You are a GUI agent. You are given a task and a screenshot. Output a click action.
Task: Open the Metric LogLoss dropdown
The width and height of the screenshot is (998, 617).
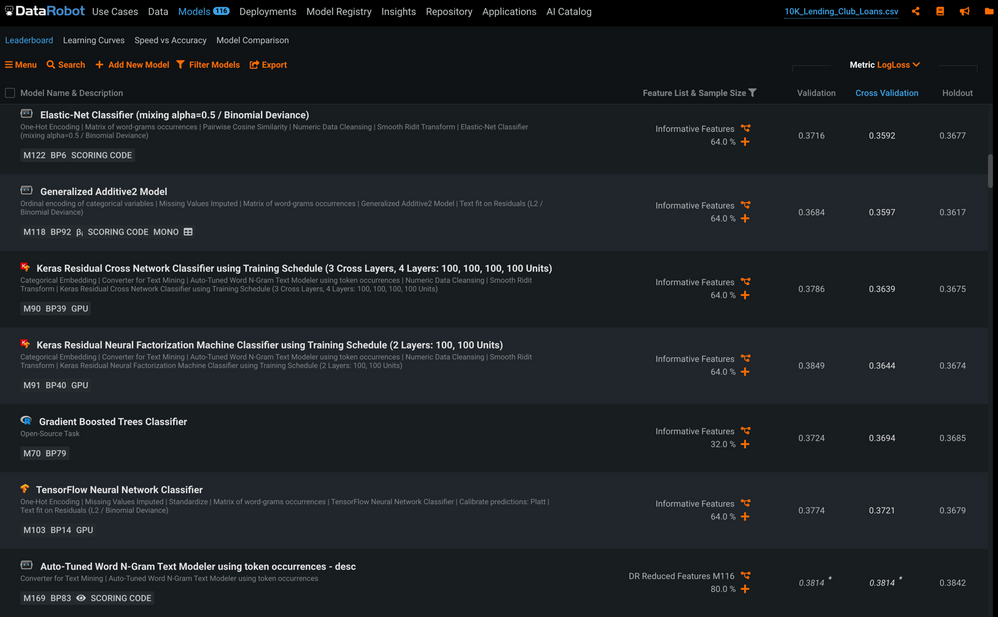884,65
